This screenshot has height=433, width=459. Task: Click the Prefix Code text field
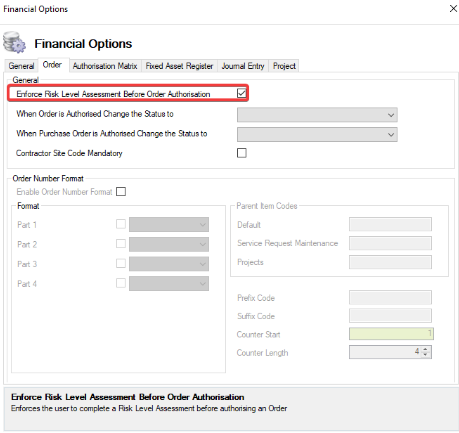point(390,297)
